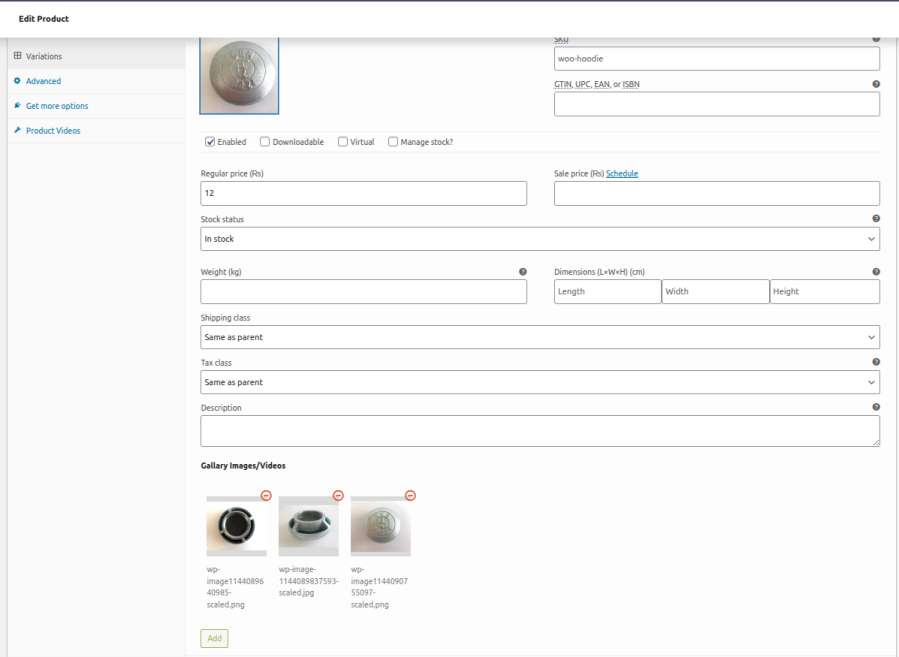
Task: Open the Stock status dropdown
Action: [x=539, y=239]
